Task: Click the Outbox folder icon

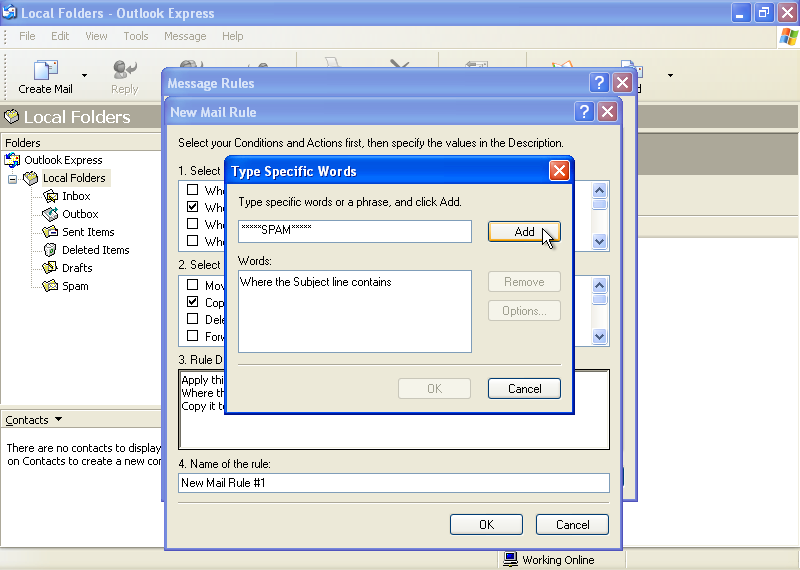Action: 50,214
